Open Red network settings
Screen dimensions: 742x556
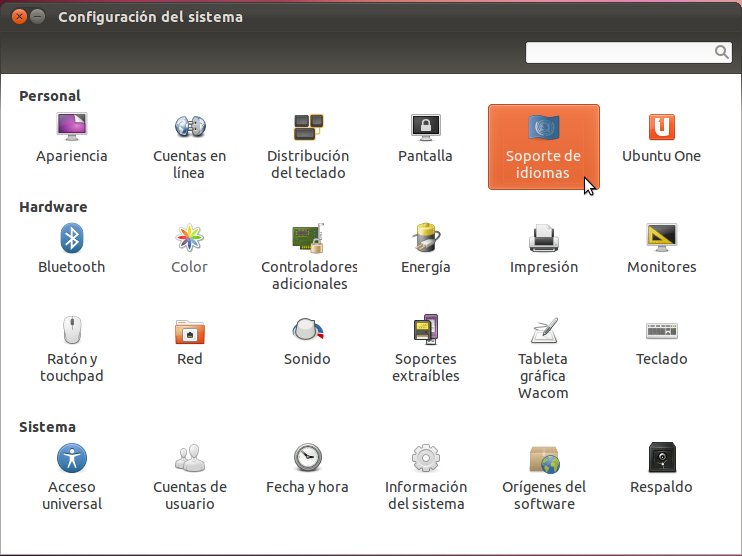coord(189,341)
